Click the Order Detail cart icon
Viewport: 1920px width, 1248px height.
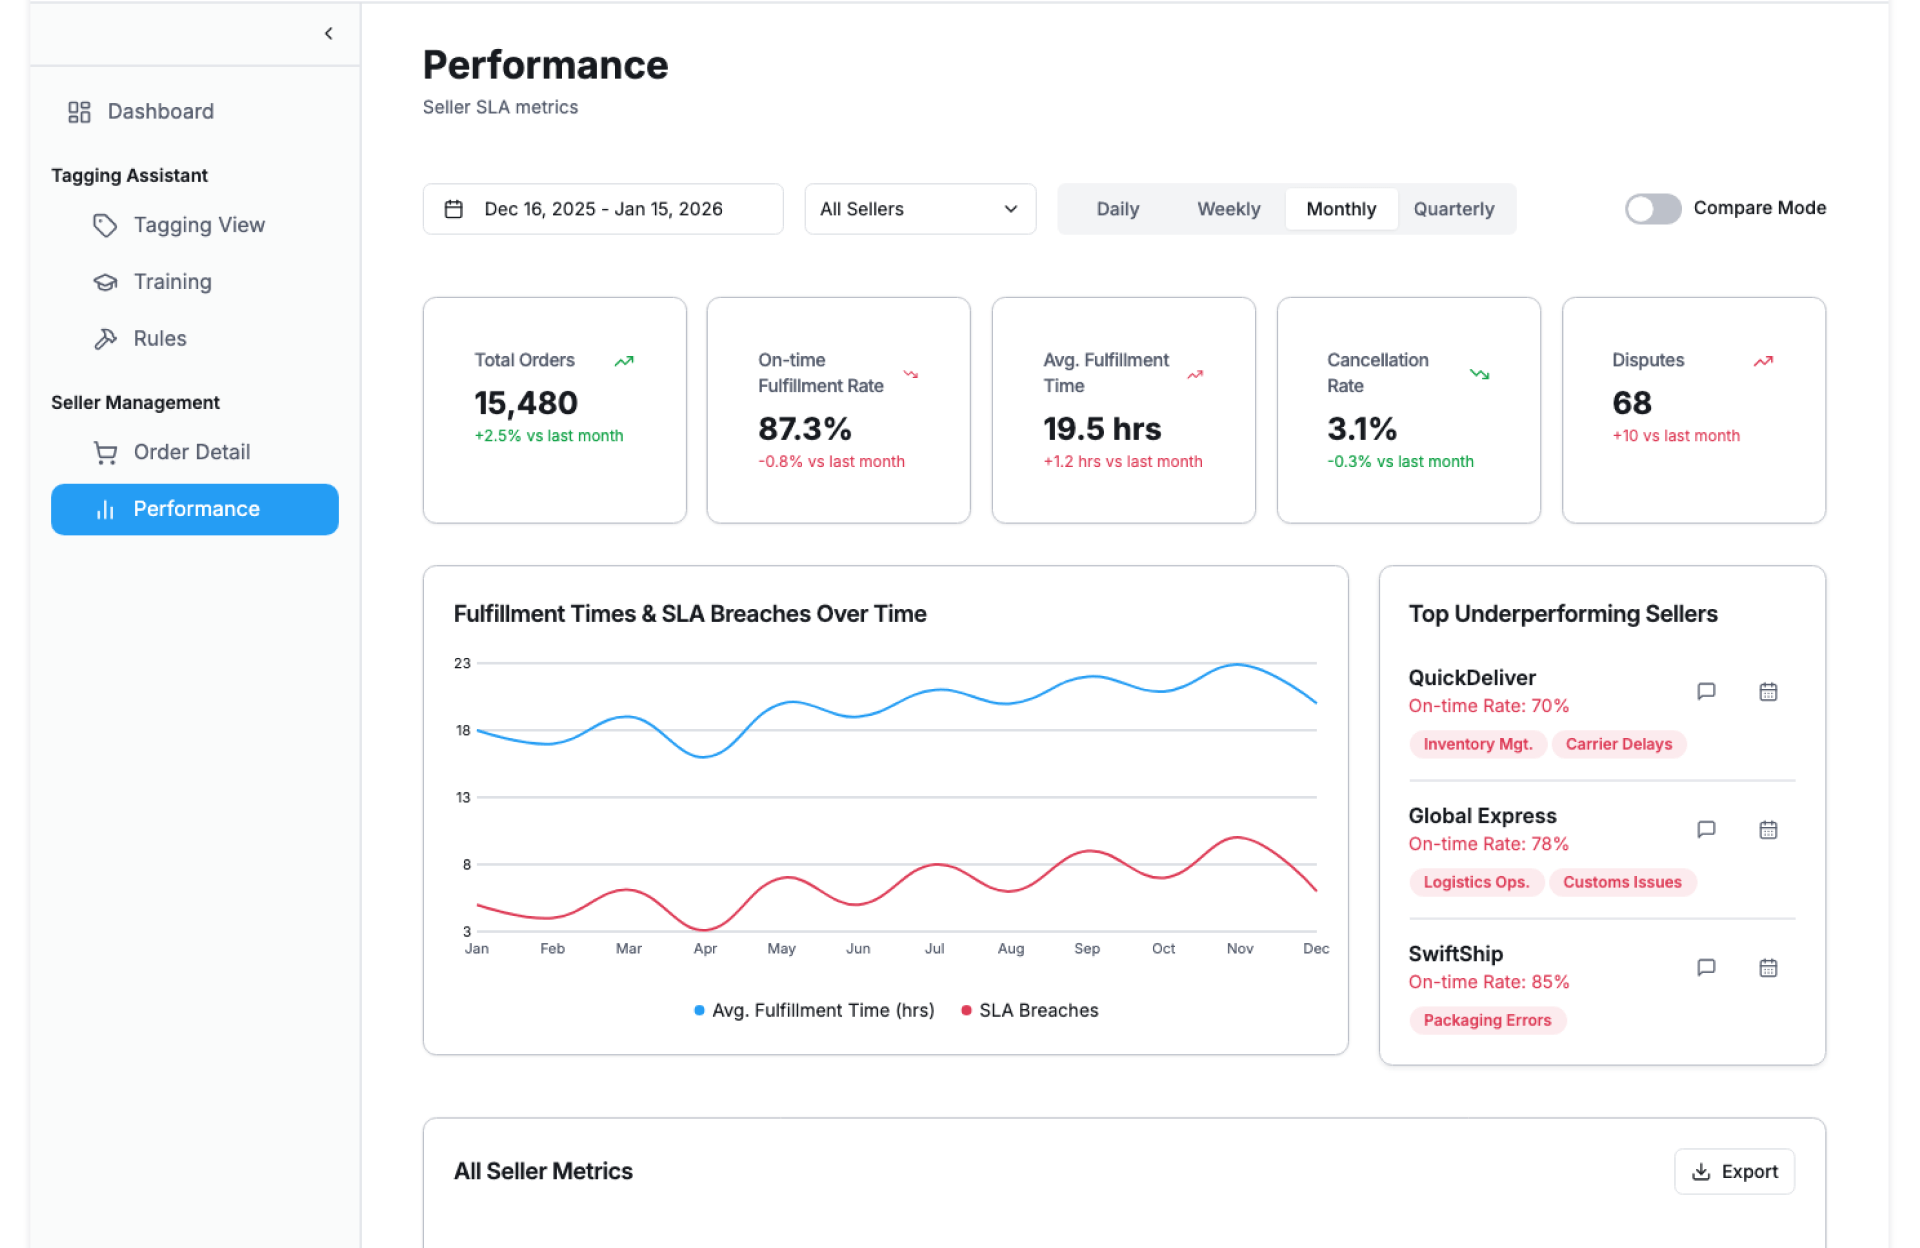point(105,452)
